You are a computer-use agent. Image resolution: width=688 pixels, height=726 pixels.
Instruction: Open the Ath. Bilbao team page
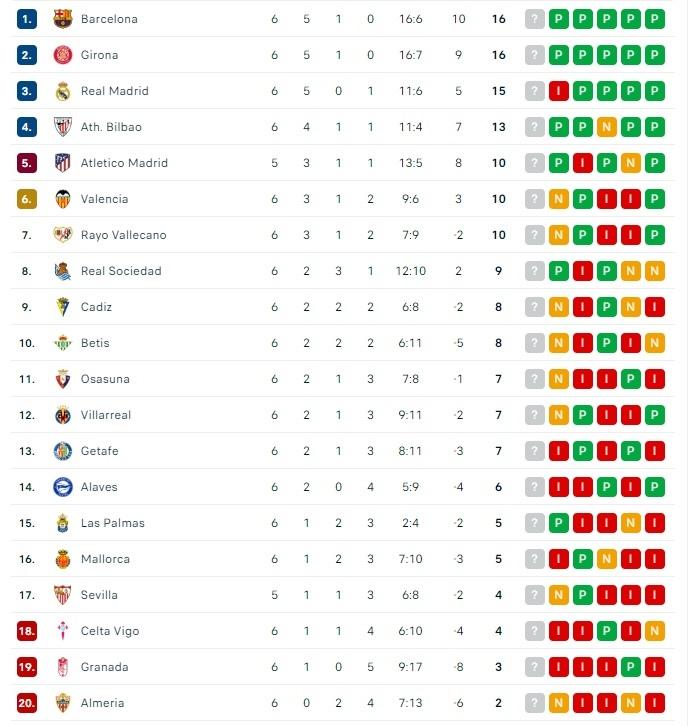[x=111, y=127]
